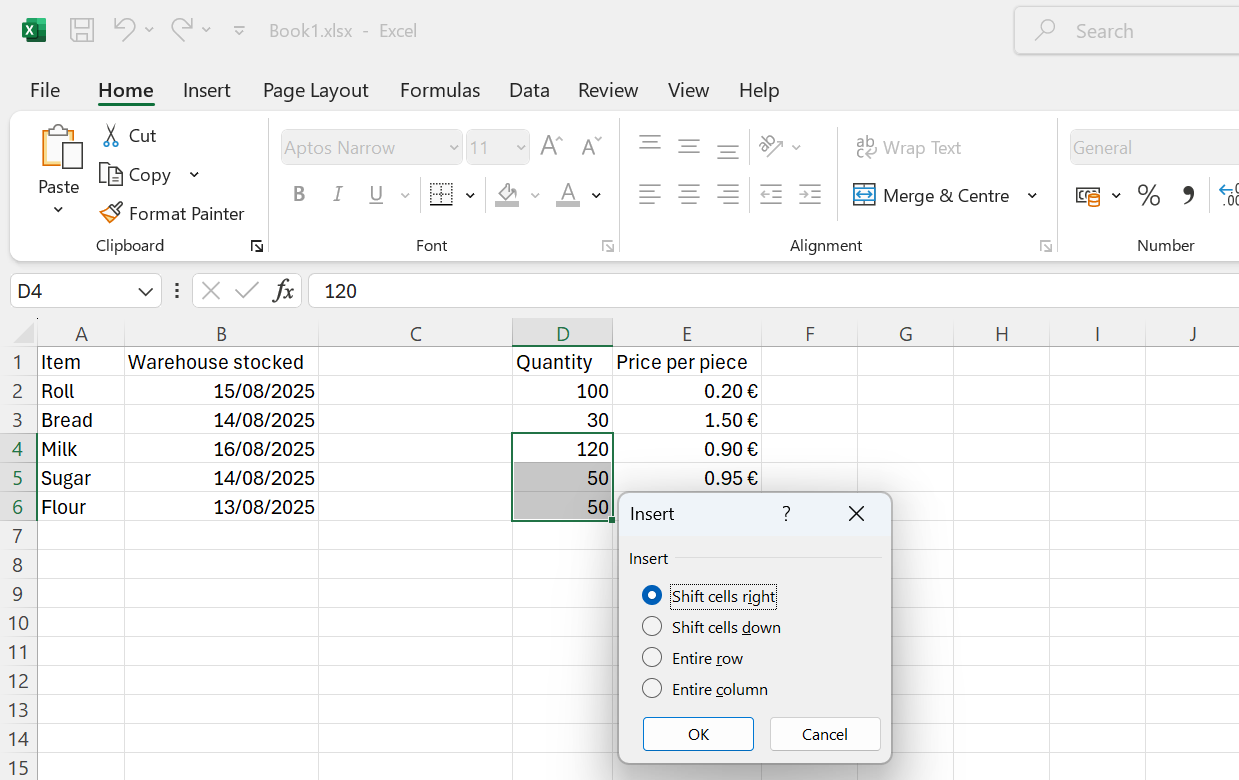The image size is (1239, 780).
Task: Open the Help tab
Action: tap(759, 90)
